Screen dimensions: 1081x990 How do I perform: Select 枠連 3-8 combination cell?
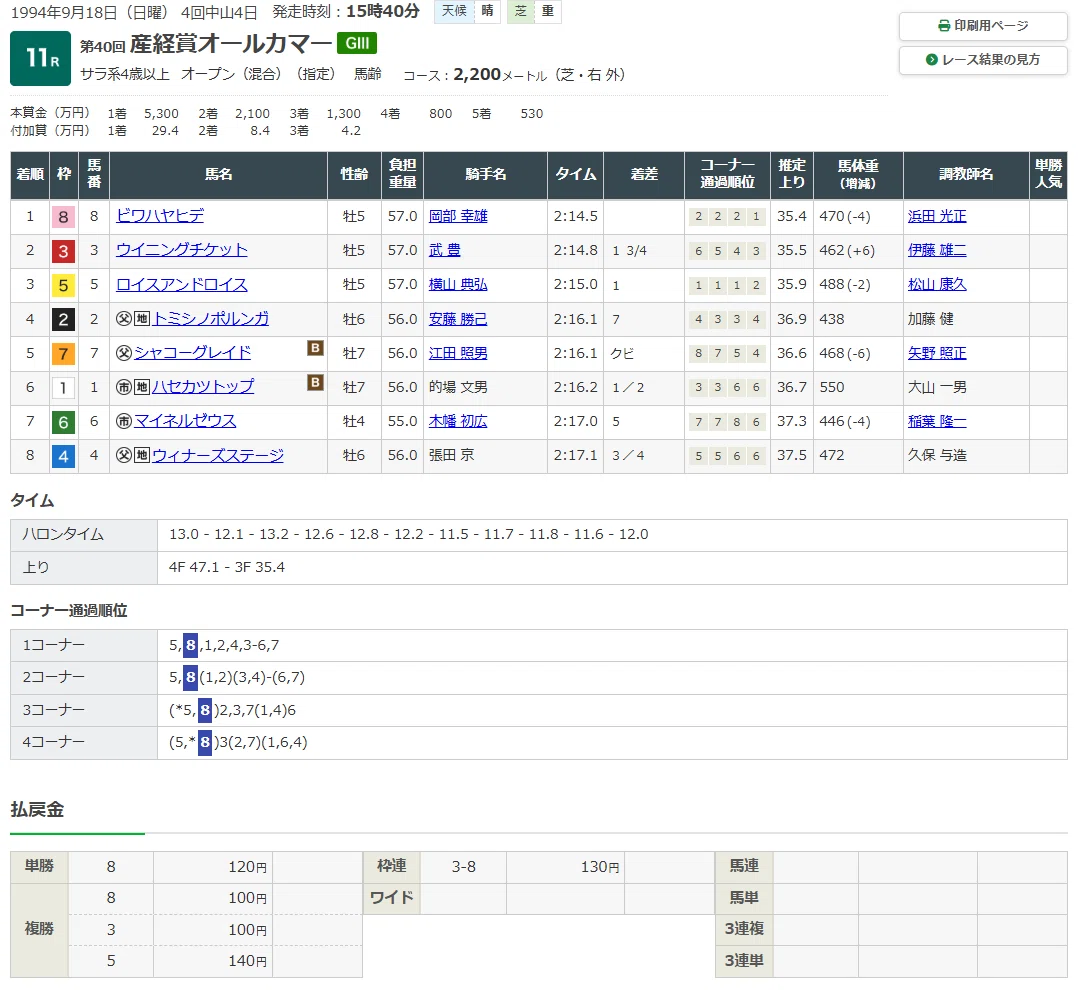[463, 867]
